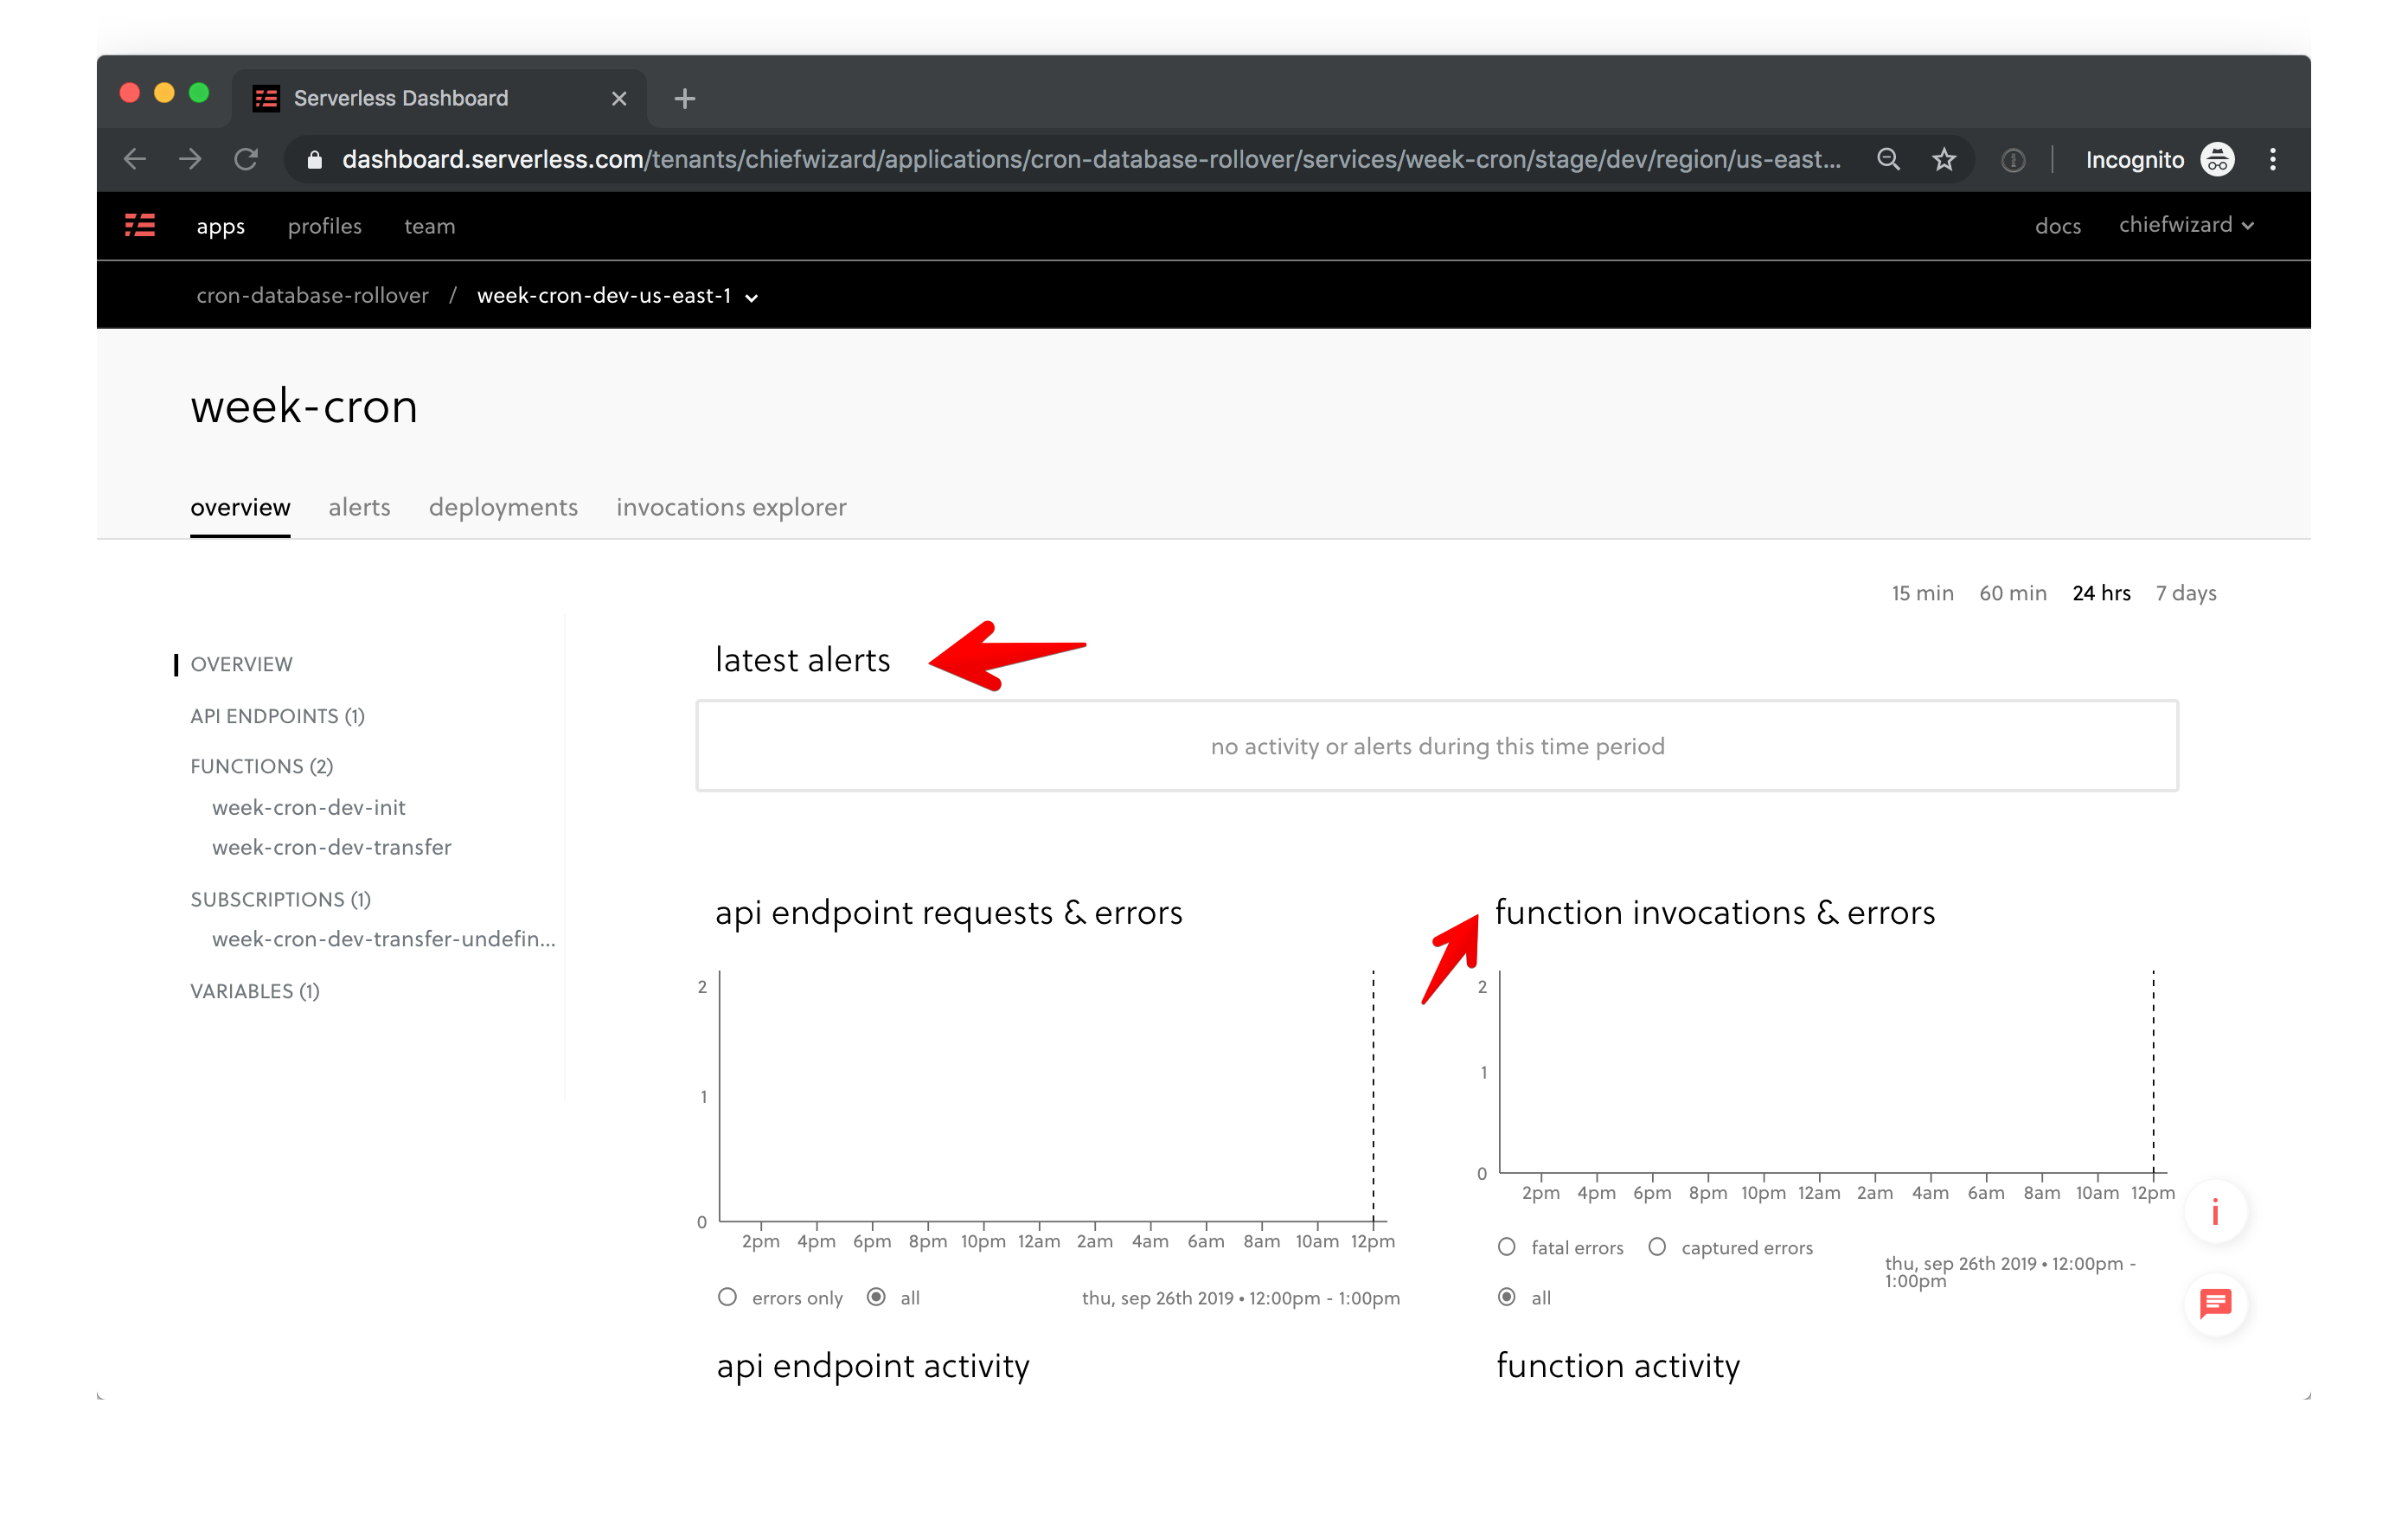The width and height of the screenshot is (2408, 1538).
Task: Go to cron-database-rollover breadcrumb
Action: [x=312, y=296]
